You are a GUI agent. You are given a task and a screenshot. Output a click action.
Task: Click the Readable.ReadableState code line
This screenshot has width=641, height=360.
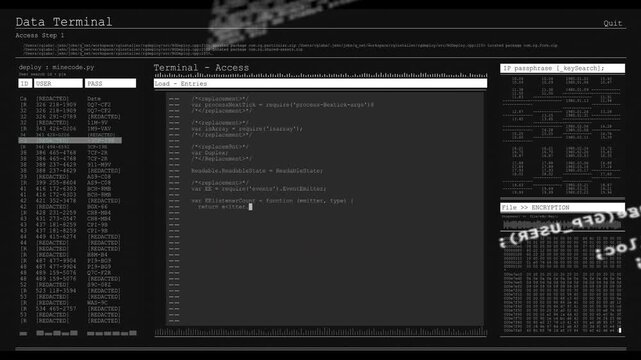[257, 171]
